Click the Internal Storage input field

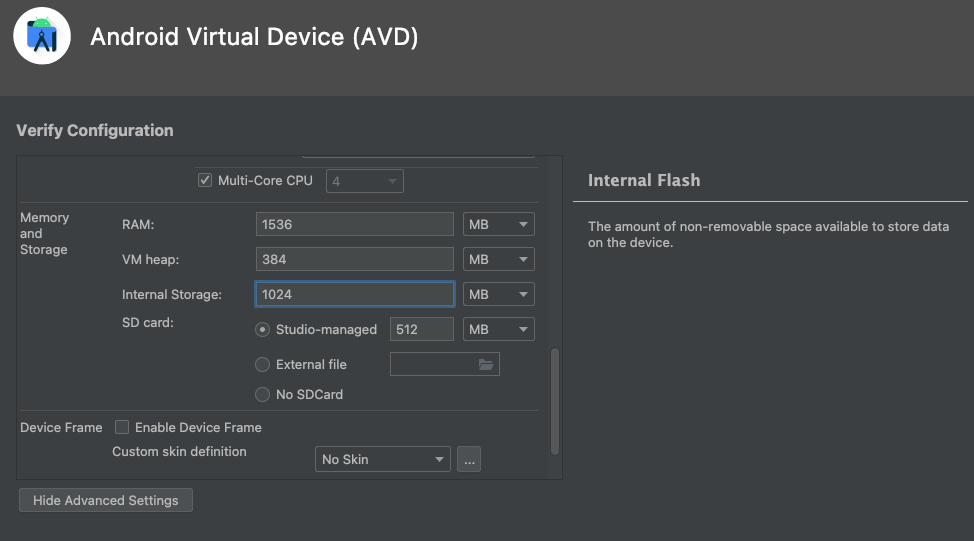(x=354, y=295)
